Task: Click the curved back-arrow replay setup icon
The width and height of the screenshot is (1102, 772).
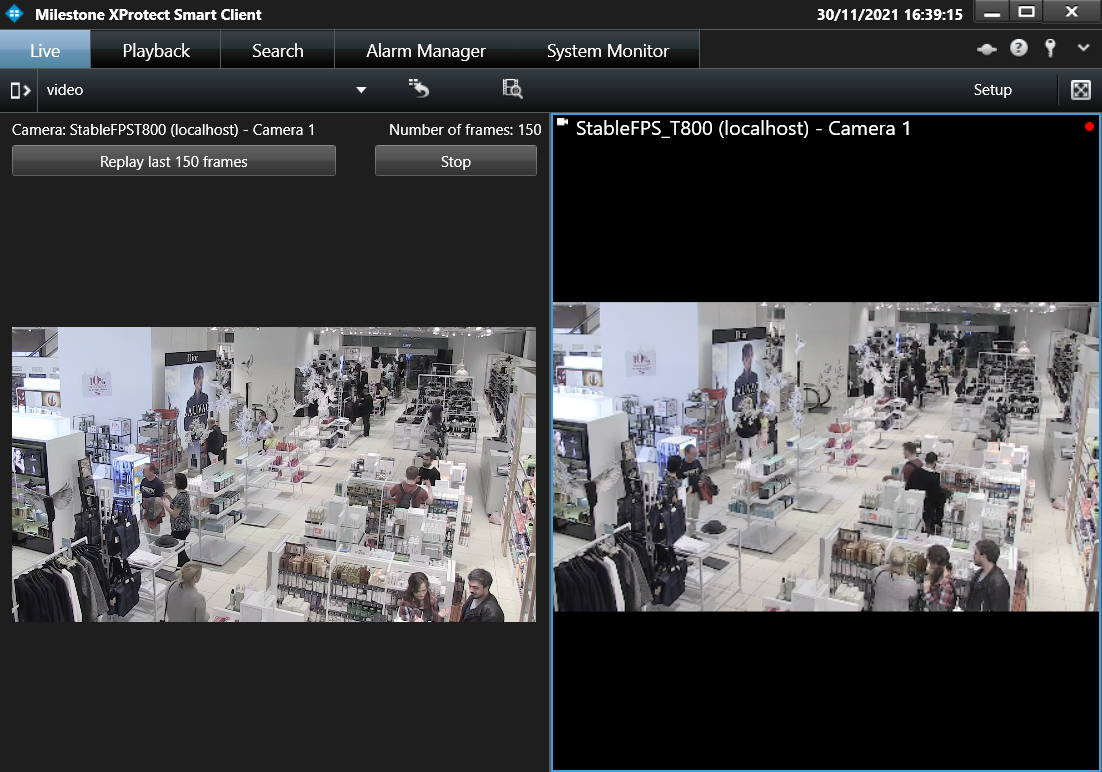Action: tap(418, 89)
